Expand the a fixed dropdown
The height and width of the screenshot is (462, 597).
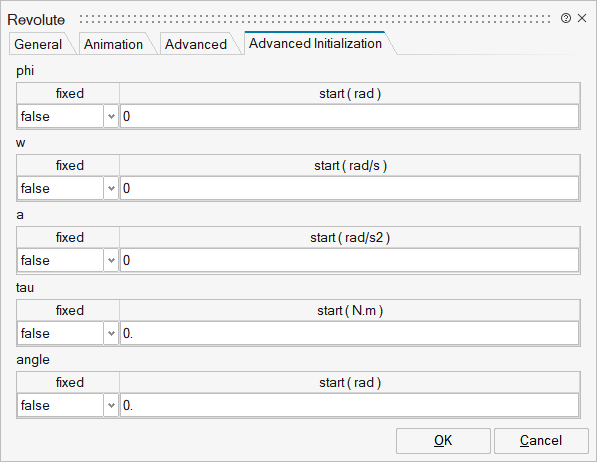pyautogui.click(x=111, y=260)
